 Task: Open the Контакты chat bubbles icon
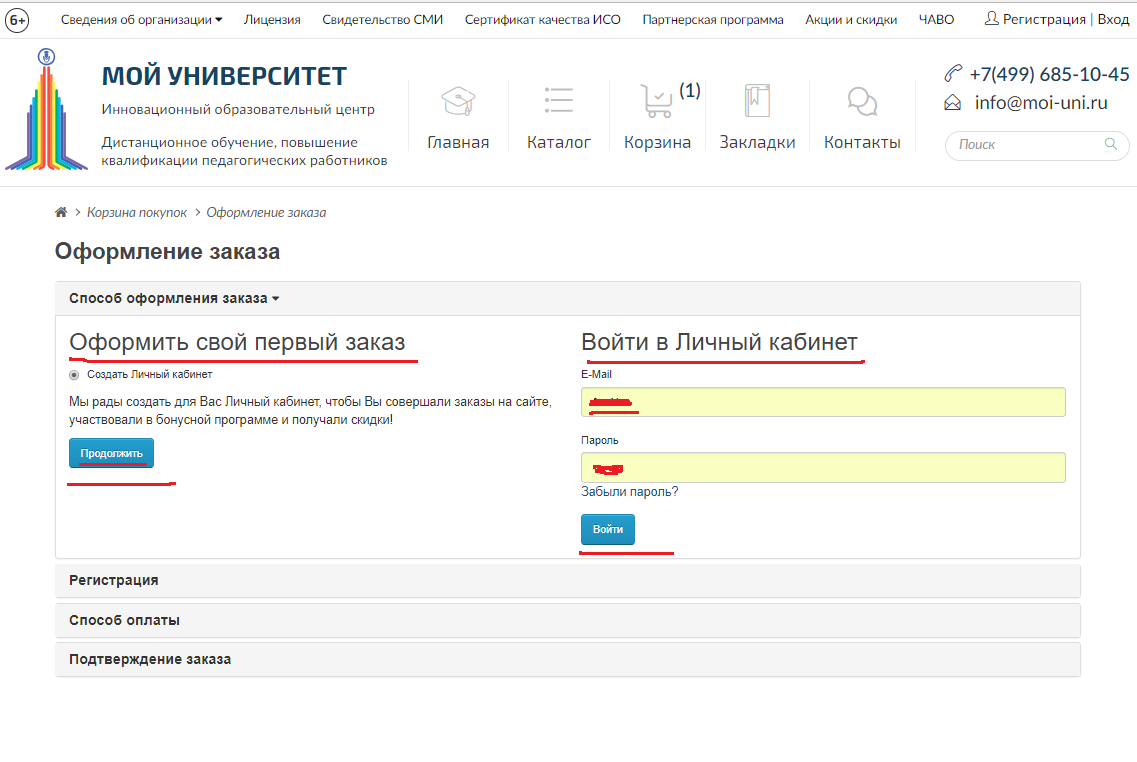[862, 101]
